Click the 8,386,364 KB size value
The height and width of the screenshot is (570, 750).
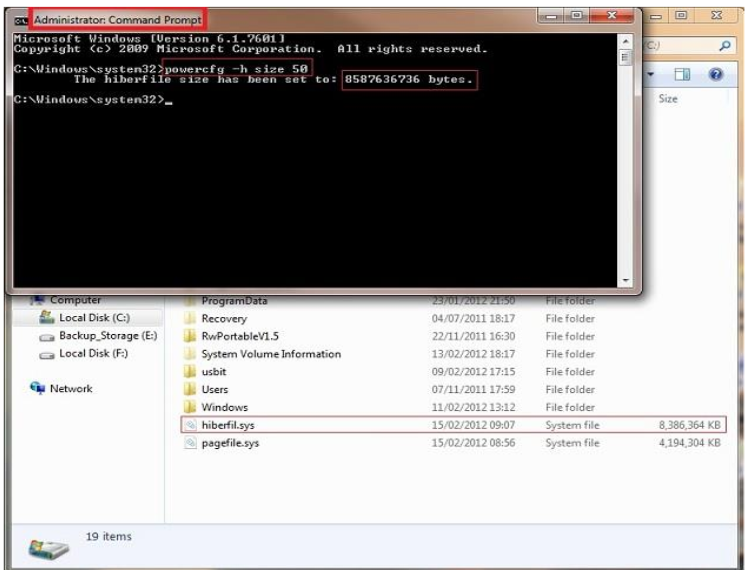point(689,425)
